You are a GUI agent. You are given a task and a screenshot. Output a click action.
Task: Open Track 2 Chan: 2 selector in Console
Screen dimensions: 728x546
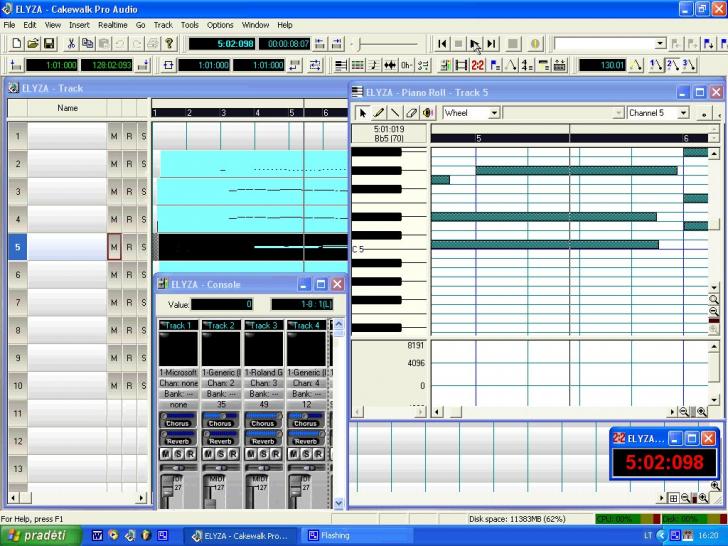(x=221, y=383)
